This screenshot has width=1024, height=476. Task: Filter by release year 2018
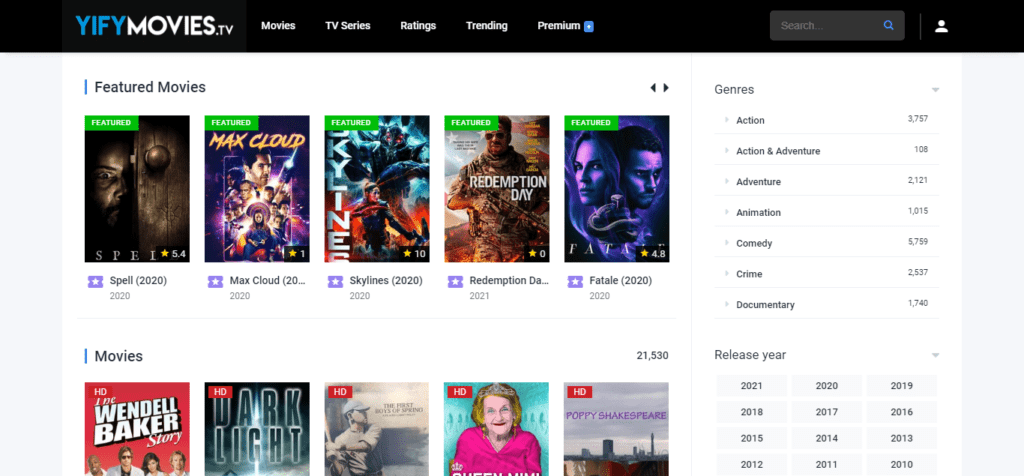(x=752, y=412)
